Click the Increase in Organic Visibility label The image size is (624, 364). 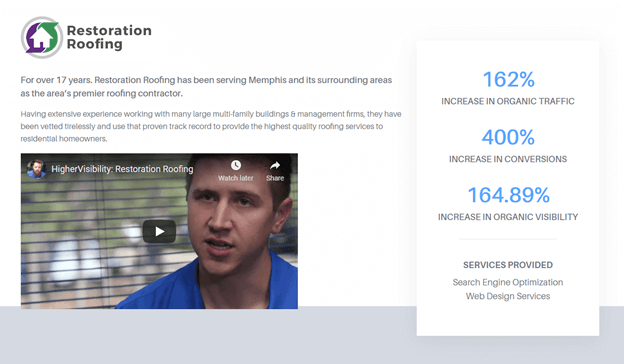click(508, 217)
